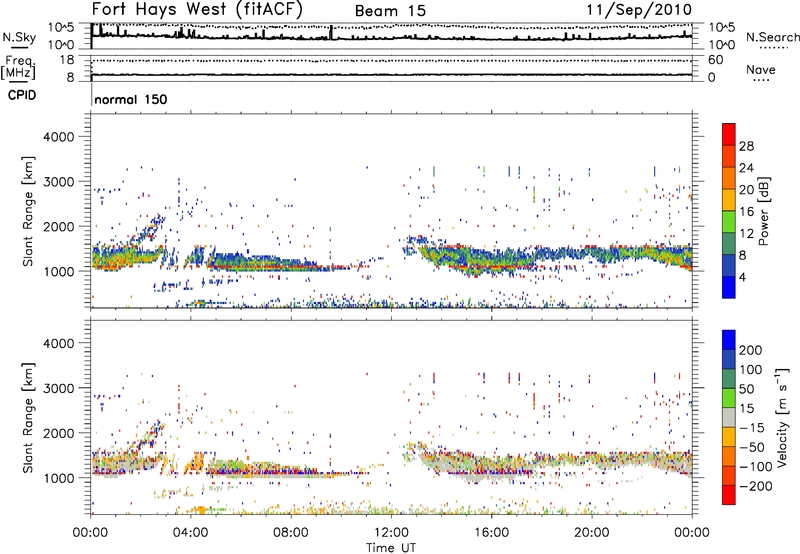
Task: Click the velocity colorbar gray middle segment
Action: coord(729,418)
